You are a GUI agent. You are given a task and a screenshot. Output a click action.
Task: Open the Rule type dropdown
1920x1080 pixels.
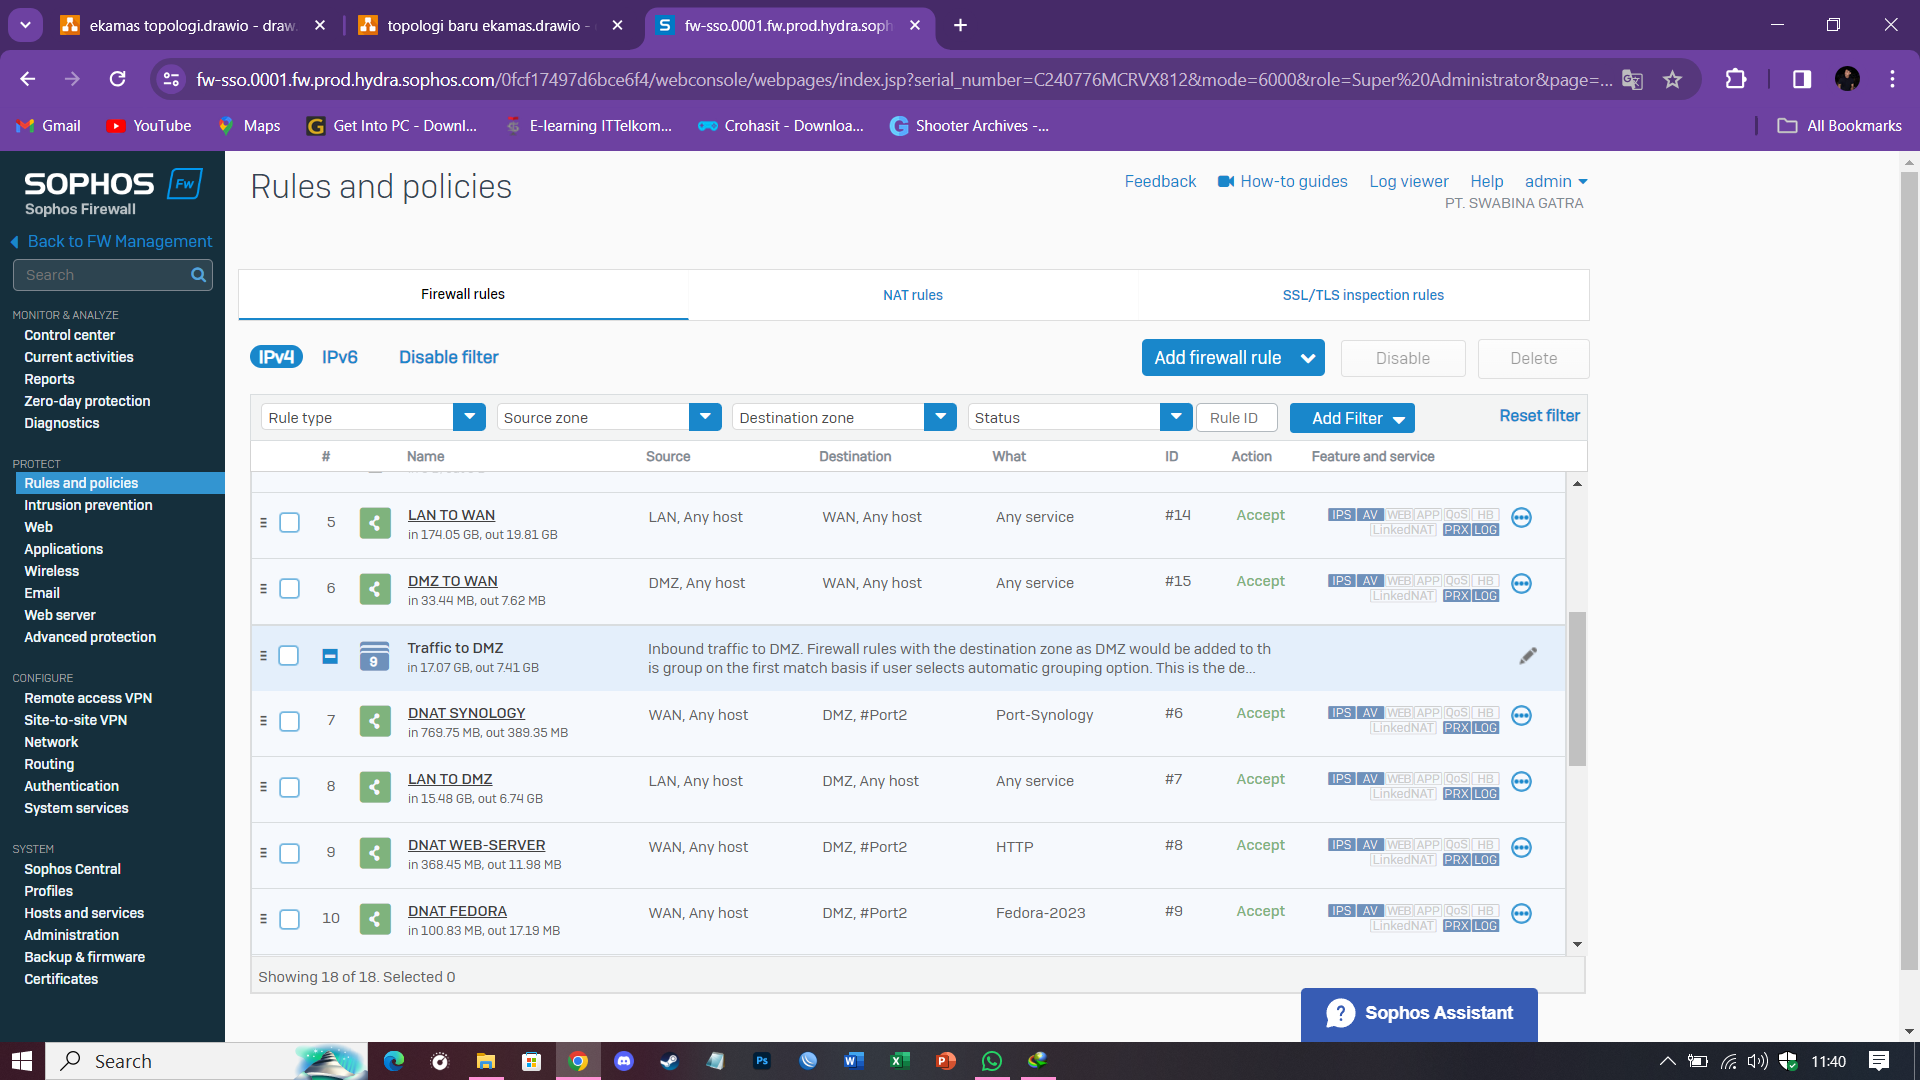tap(469, 417)
